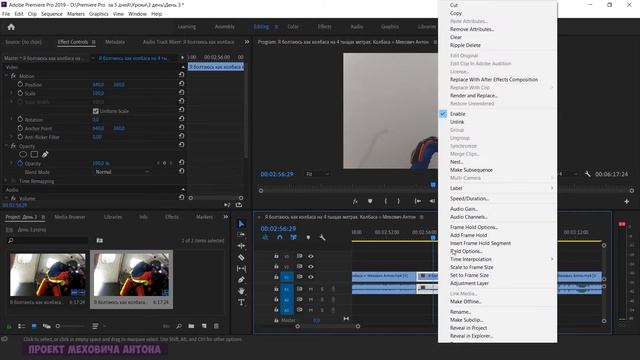Click Project panel thumbnail zoom slider
The width and height of the screenshot is (640, 360).
(69, 326)
